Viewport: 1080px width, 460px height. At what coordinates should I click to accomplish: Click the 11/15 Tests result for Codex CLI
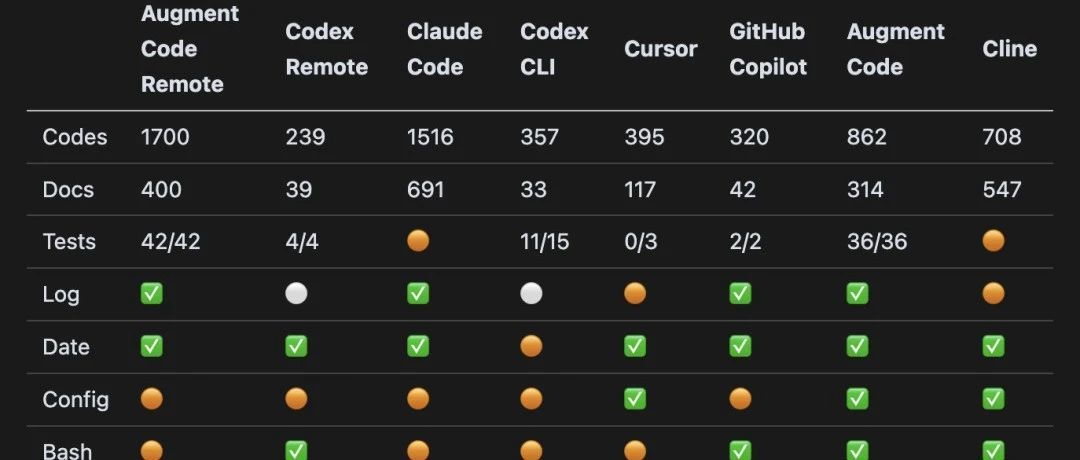(545, 241)
